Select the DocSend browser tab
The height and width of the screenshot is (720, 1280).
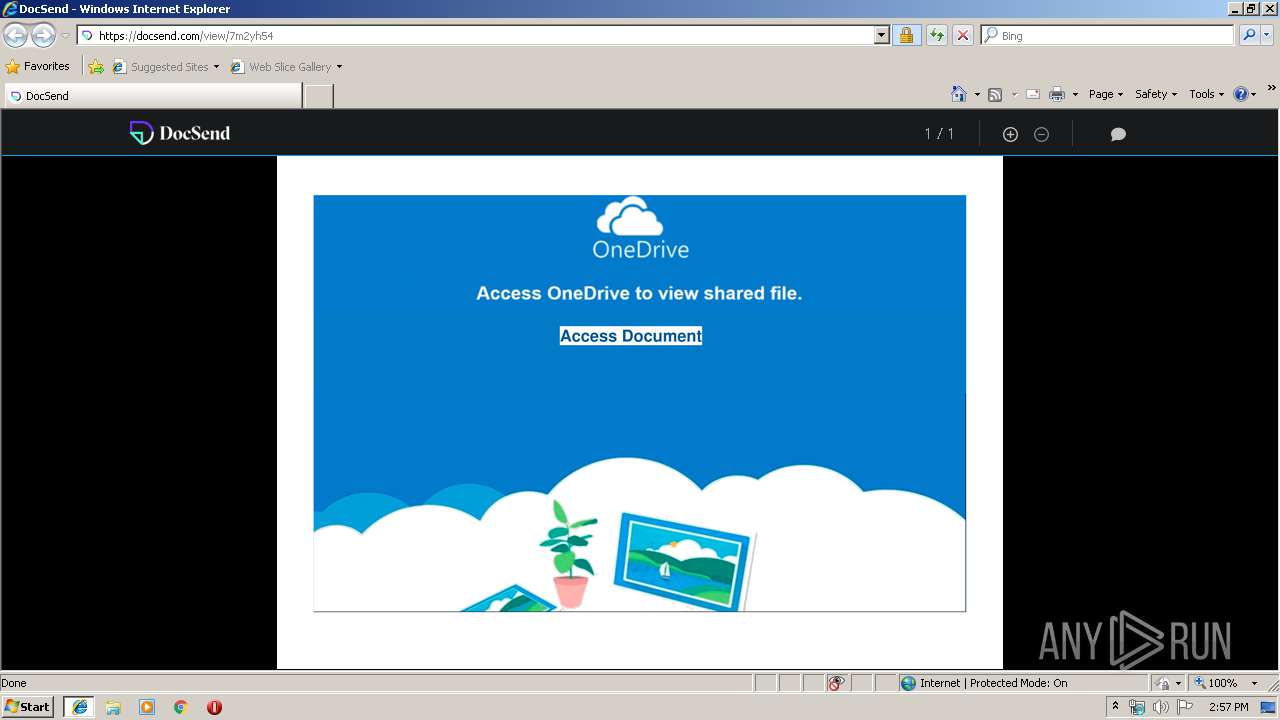click(x=153, y=96)
